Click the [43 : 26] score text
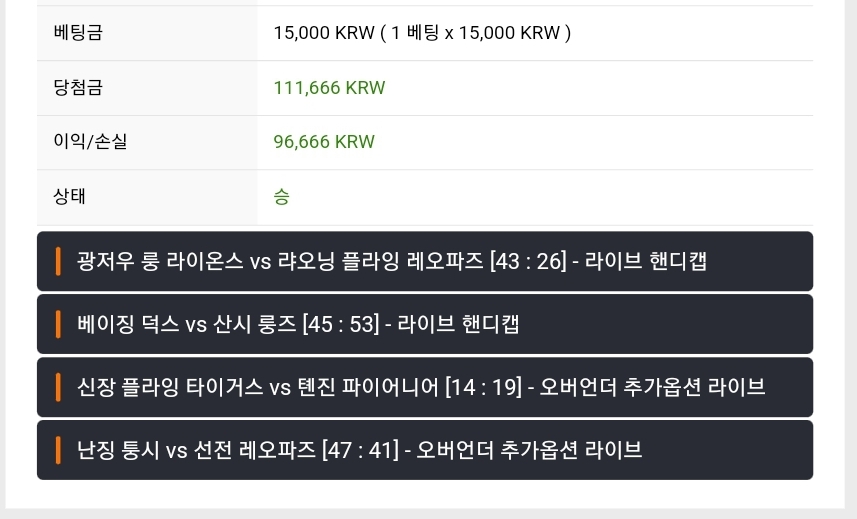 (528, 261)
